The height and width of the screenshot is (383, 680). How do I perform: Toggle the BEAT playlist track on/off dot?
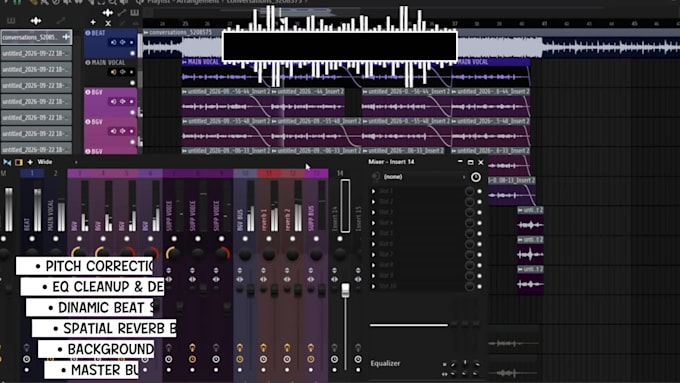133,53
